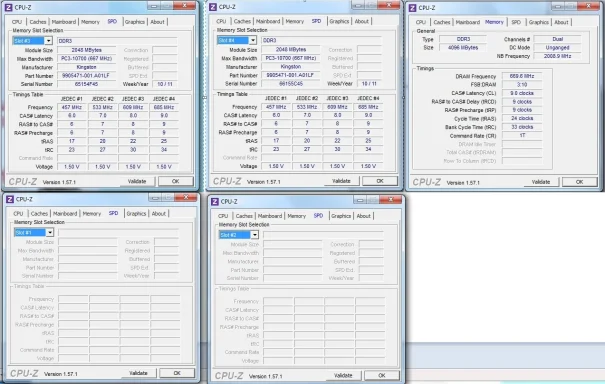Switch to CPU tab in Slot #4 window

coord(221,21)
